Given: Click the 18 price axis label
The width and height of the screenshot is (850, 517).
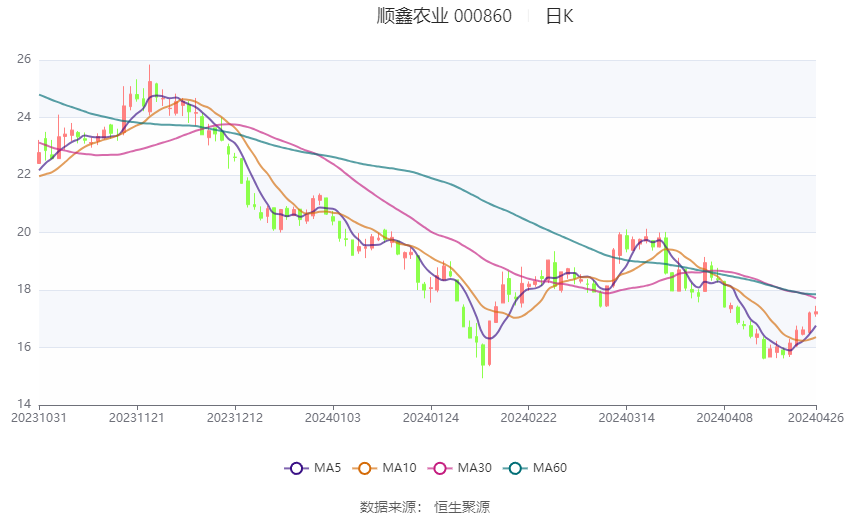Looking at the screenshot, I should click(x=24, y=289).
